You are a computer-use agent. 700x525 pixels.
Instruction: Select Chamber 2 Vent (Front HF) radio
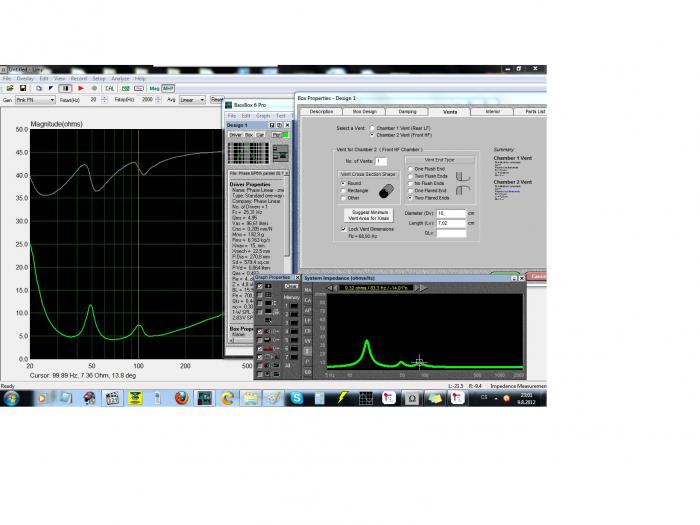coord(372,135)
